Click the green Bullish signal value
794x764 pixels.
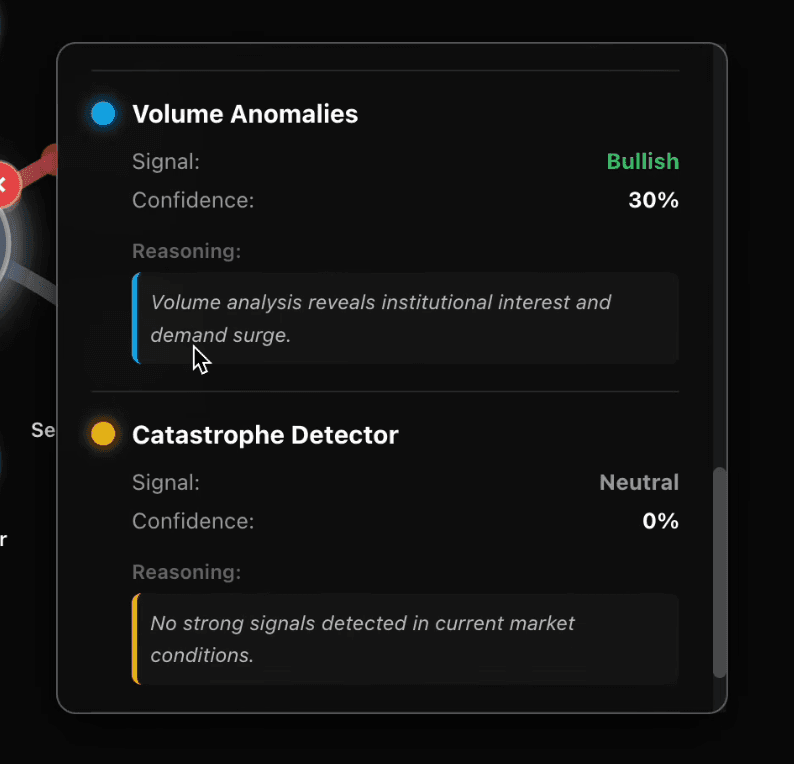tap(642, 162)
